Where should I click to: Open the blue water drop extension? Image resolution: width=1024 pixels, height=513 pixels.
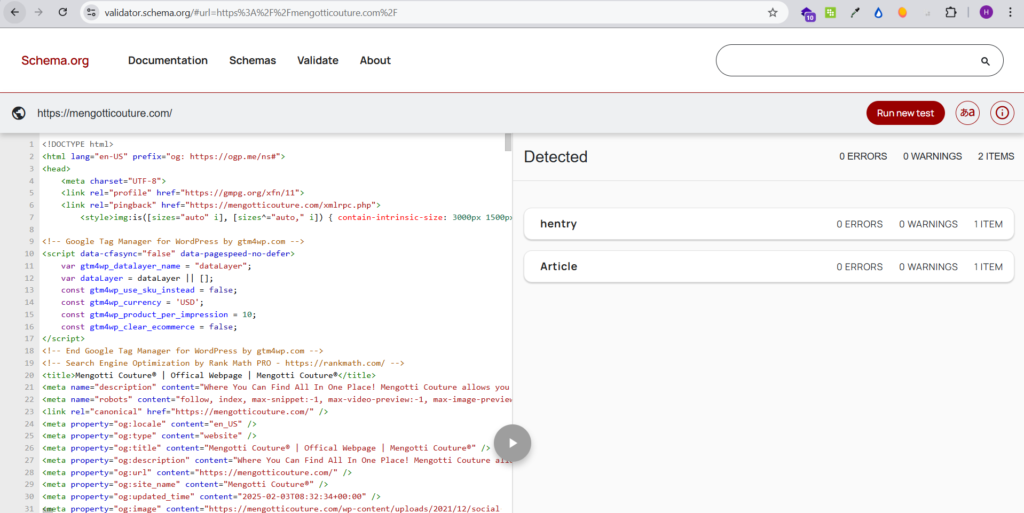point(878,12)
